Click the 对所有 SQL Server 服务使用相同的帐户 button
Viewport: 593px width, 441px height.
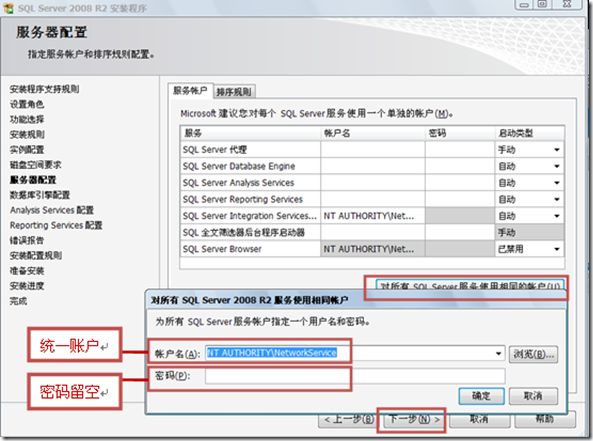470,286
